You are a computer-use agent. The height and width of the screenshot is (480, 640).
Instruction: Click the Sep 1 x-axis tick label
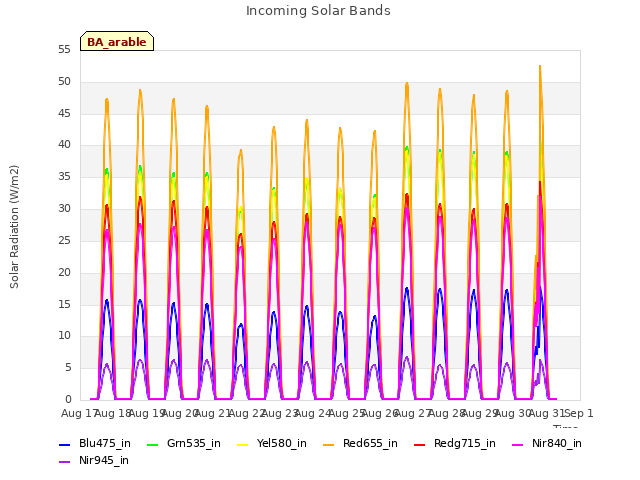coord(579,413)
